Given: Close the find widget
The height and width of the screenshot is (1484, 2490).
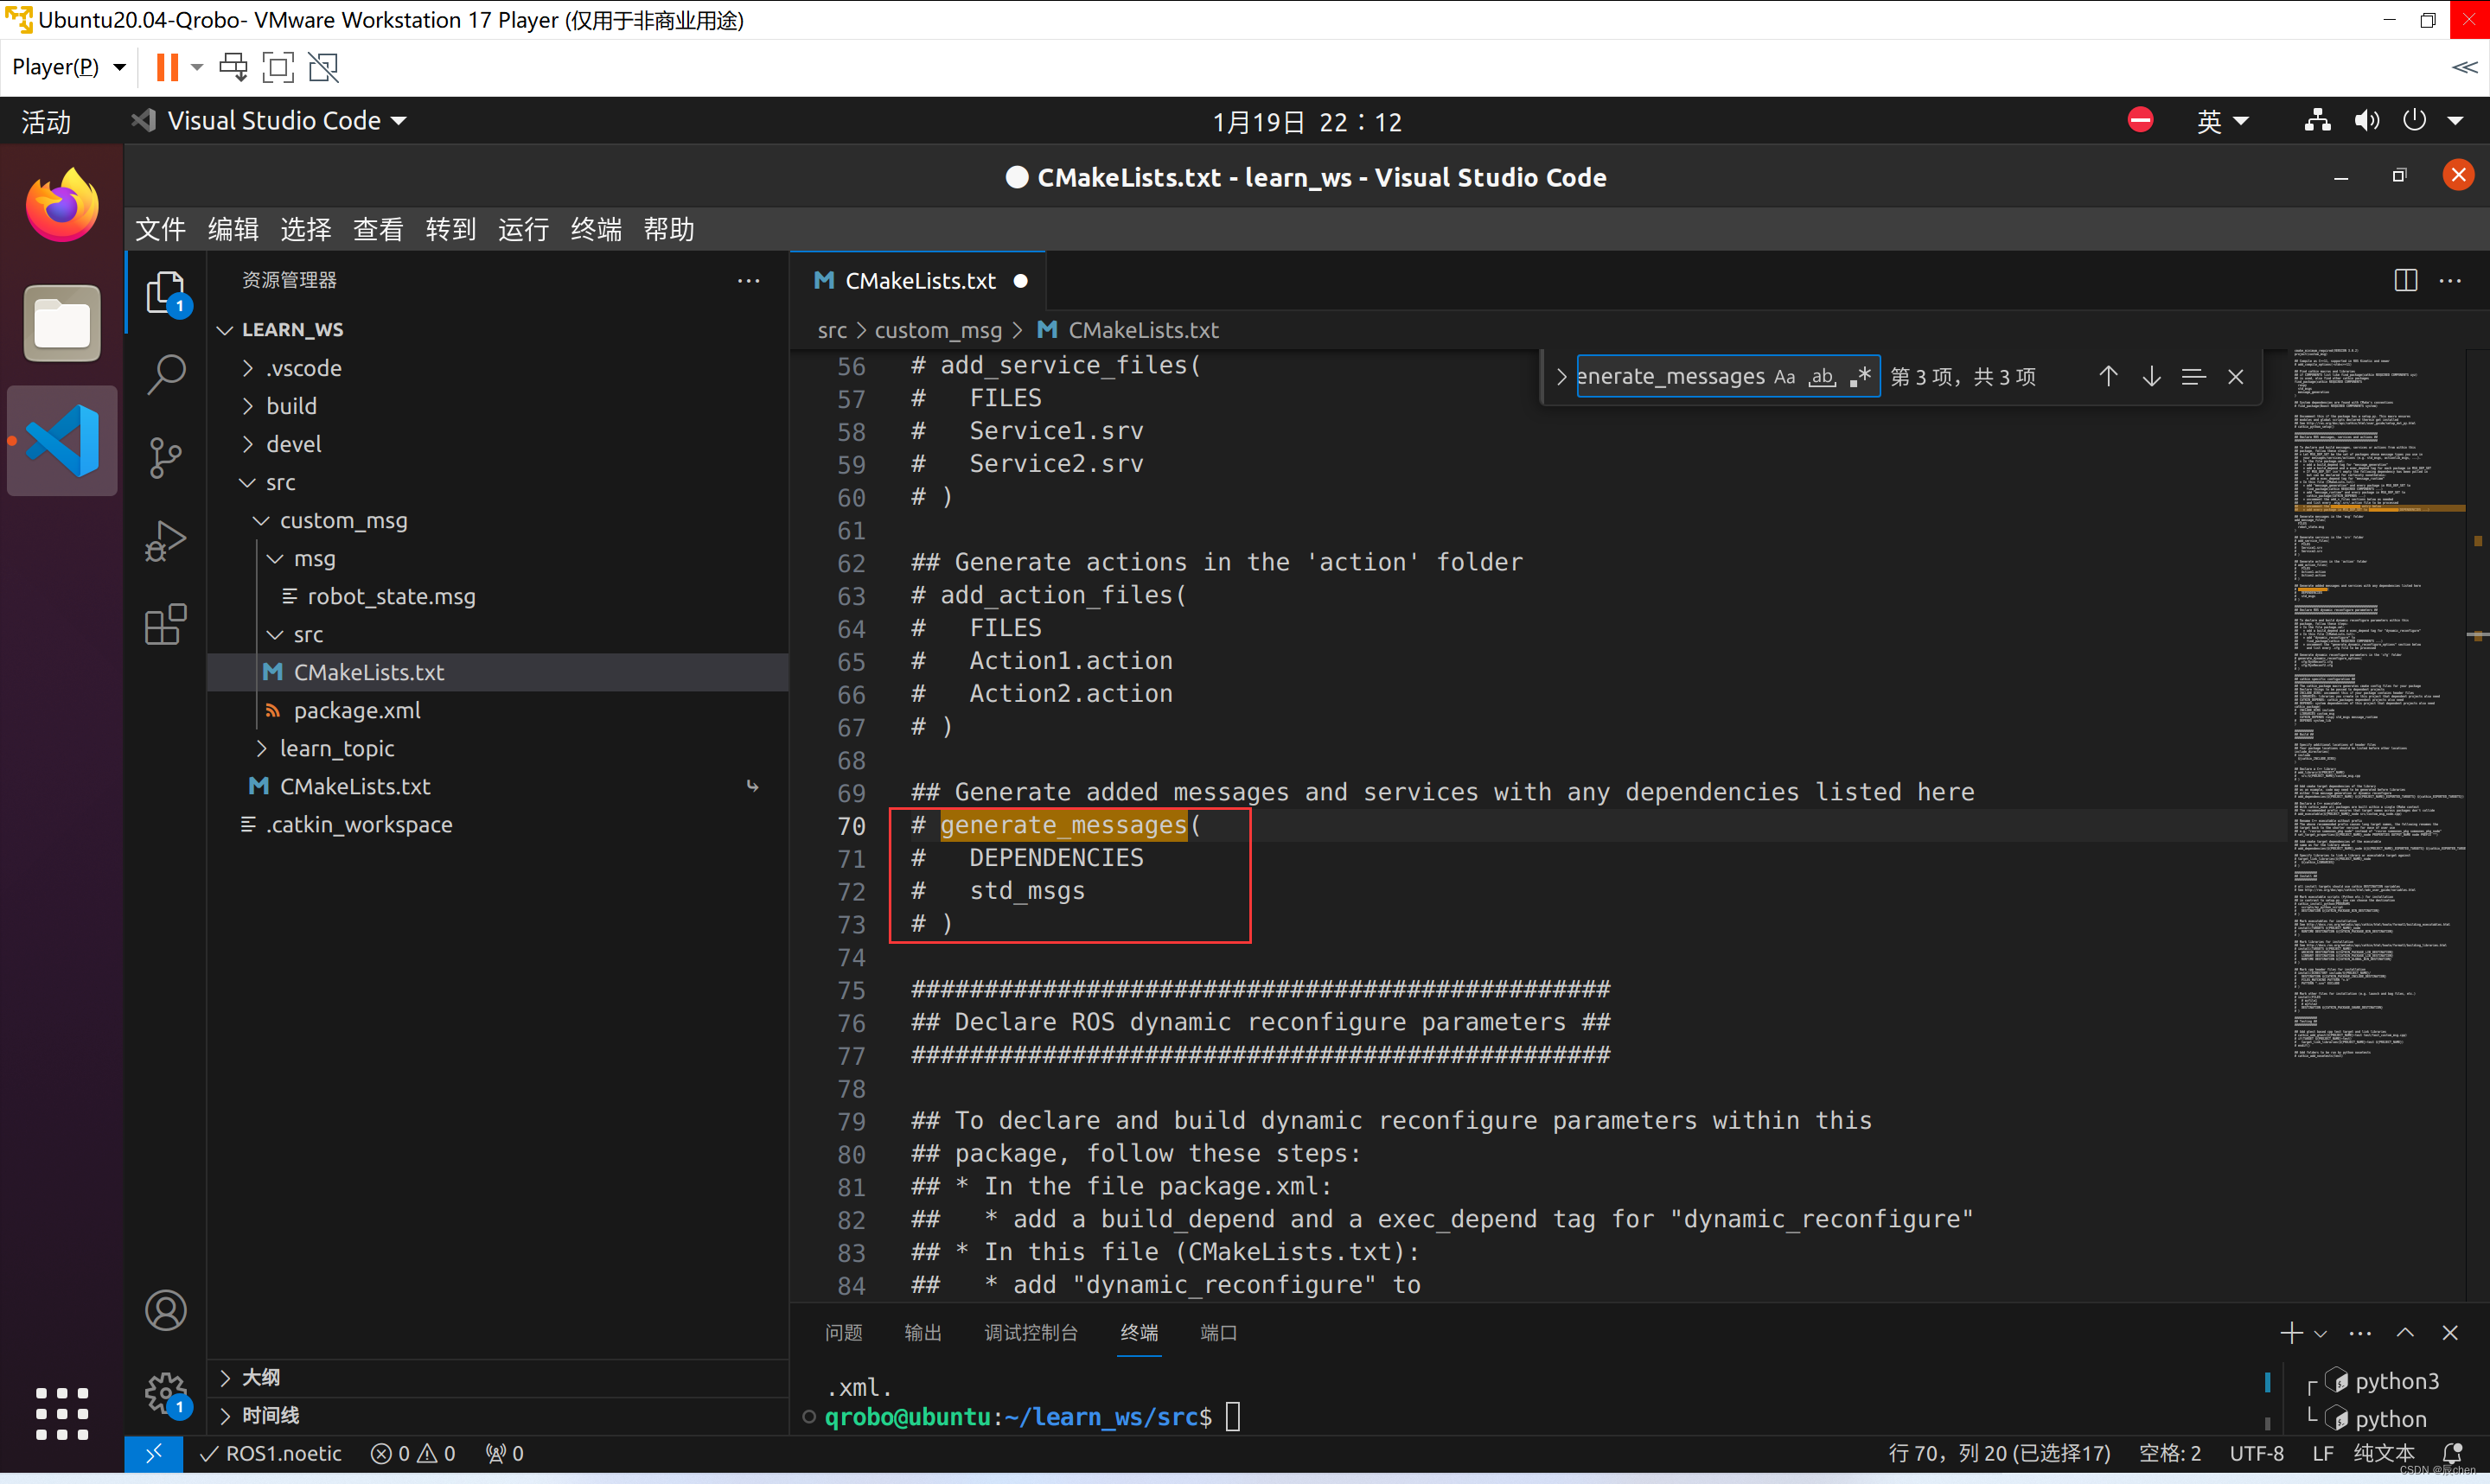Looking at the screenshot, I should [x=2236, y=377].
